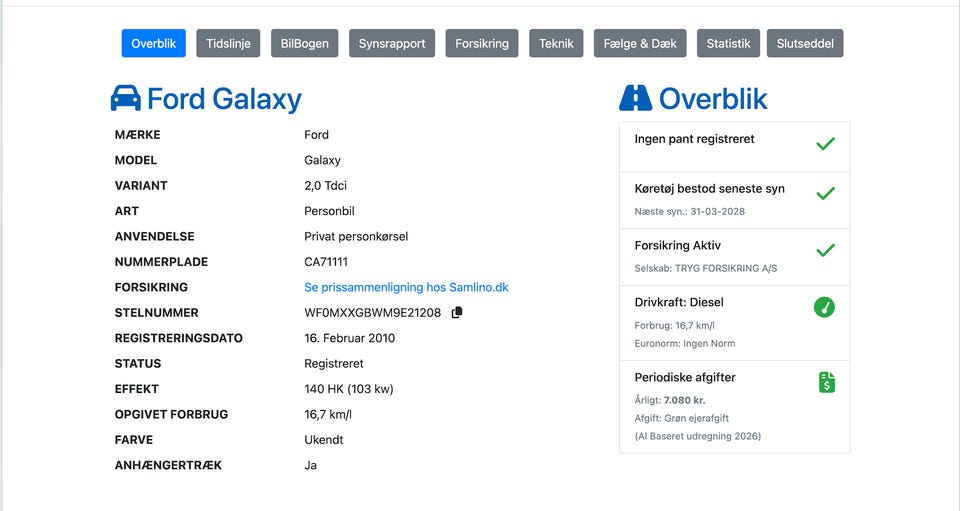Open the BilBogen tab
The width and height of the screenshot is (960, 511).
pos(304,43)
